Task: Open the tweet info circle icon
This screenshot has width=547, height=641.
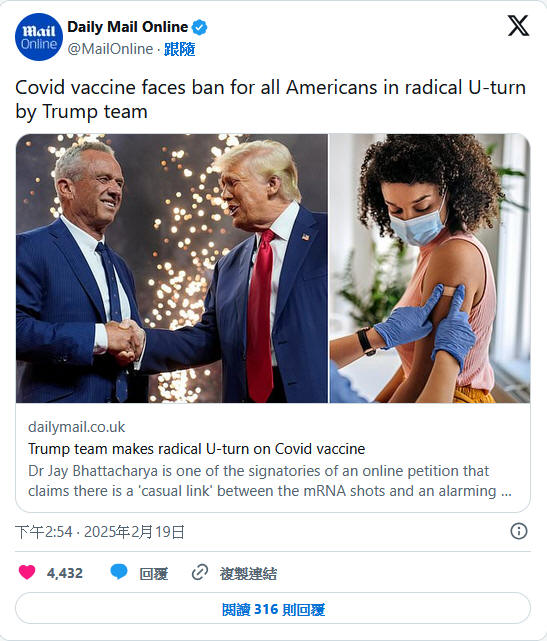Action: click(519, 531)
